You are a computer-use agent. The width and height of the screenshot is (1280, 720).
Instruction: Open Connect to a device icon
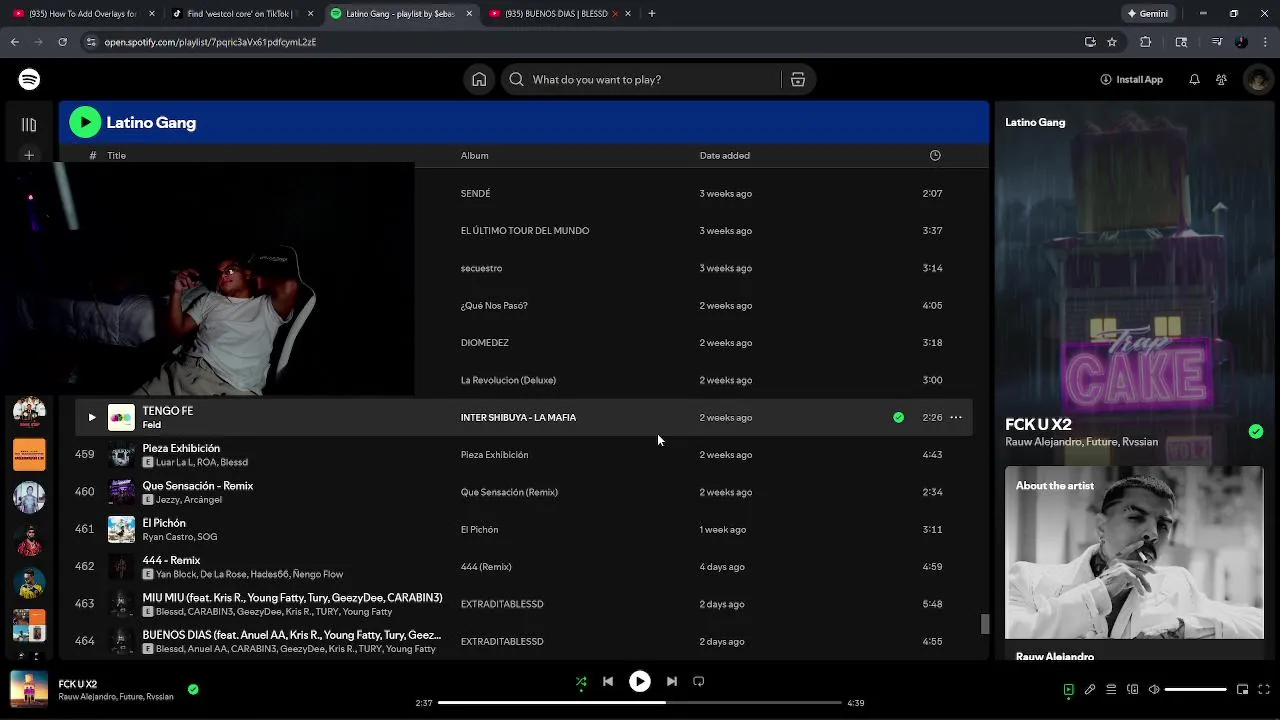click(1132, 689)
